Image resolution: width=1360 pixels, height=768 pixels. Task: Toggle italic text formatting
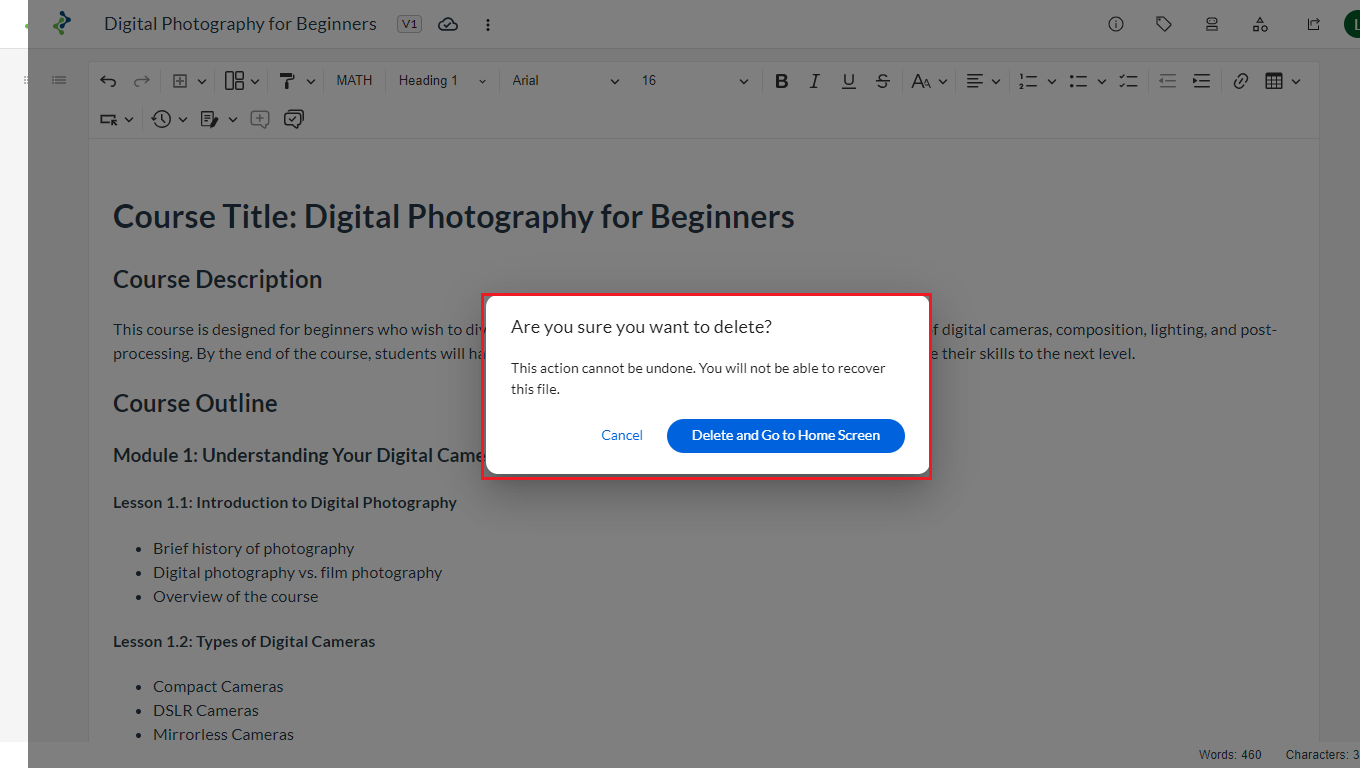point(815,81)
